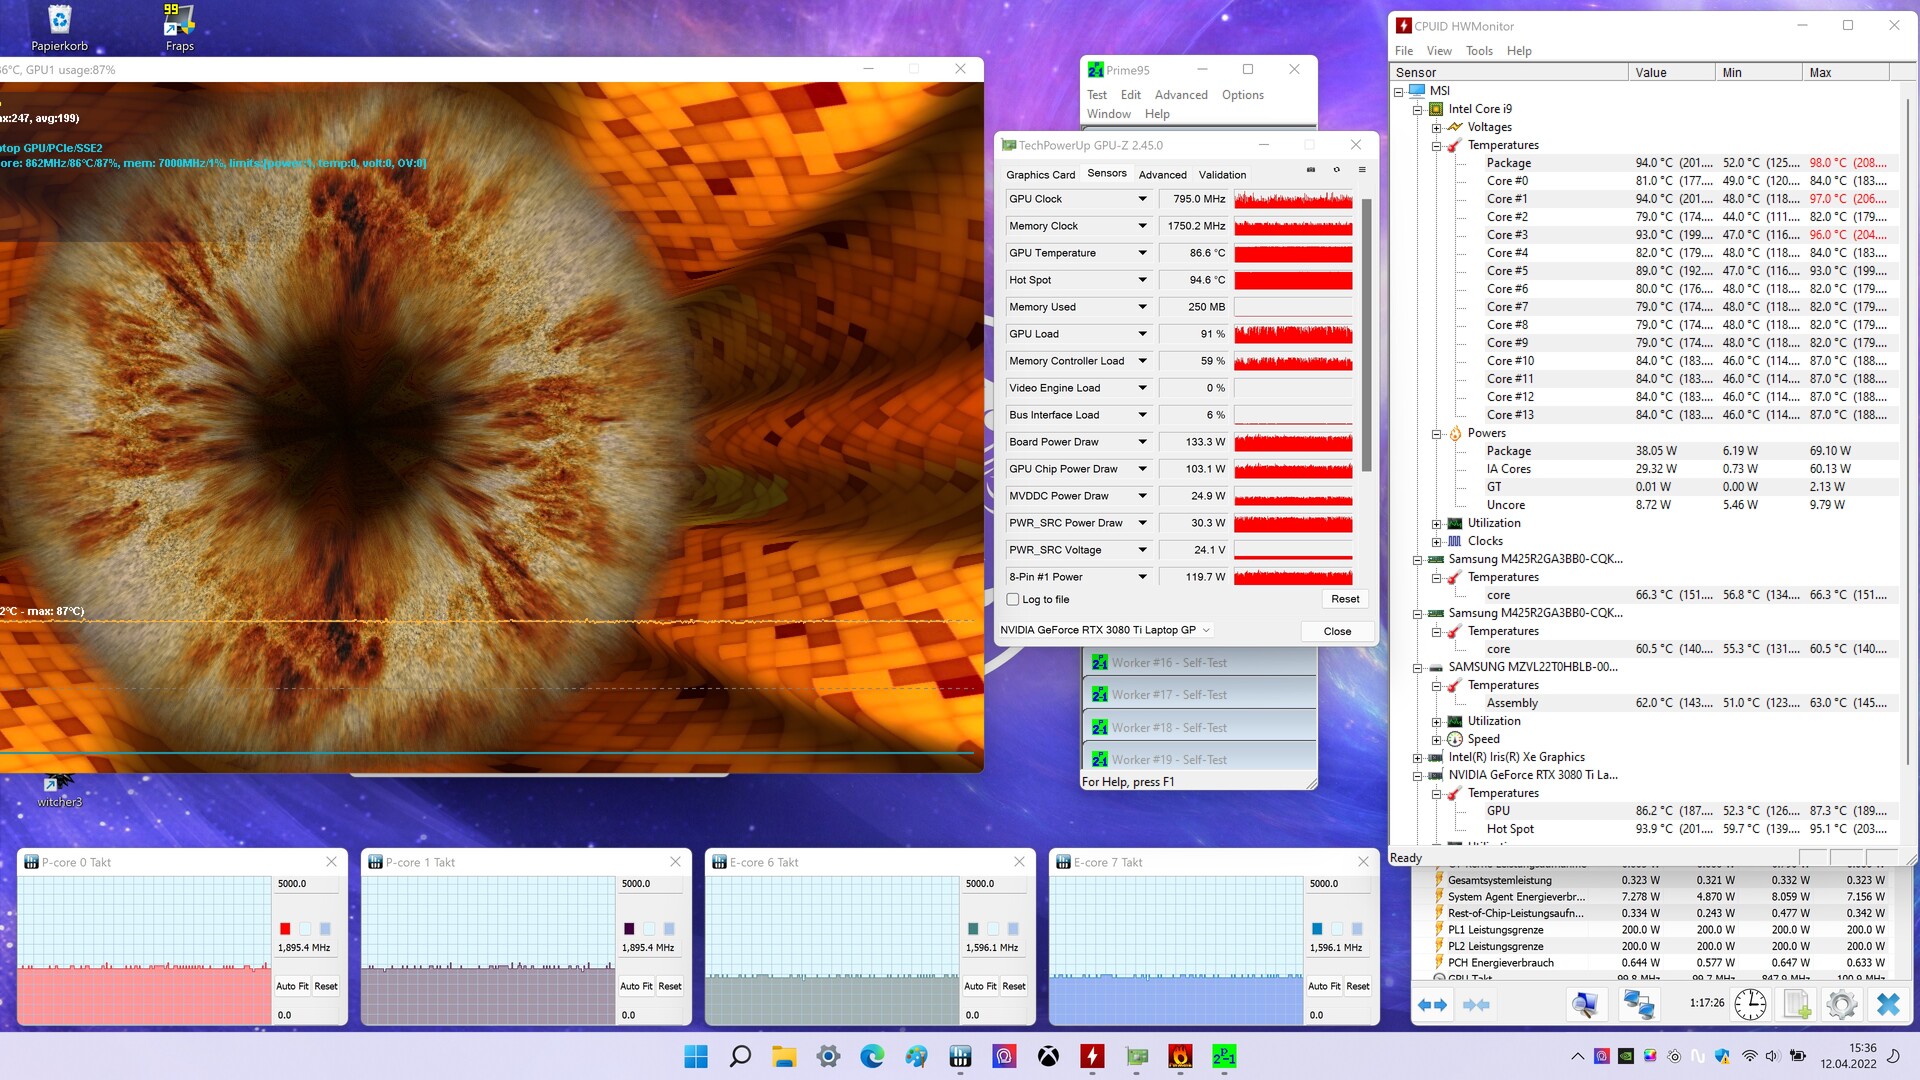Viewport: 1920px width, 1080px height.
Task: Click GPU-Z refresh icon
Action: click(x=1337, y=170)
